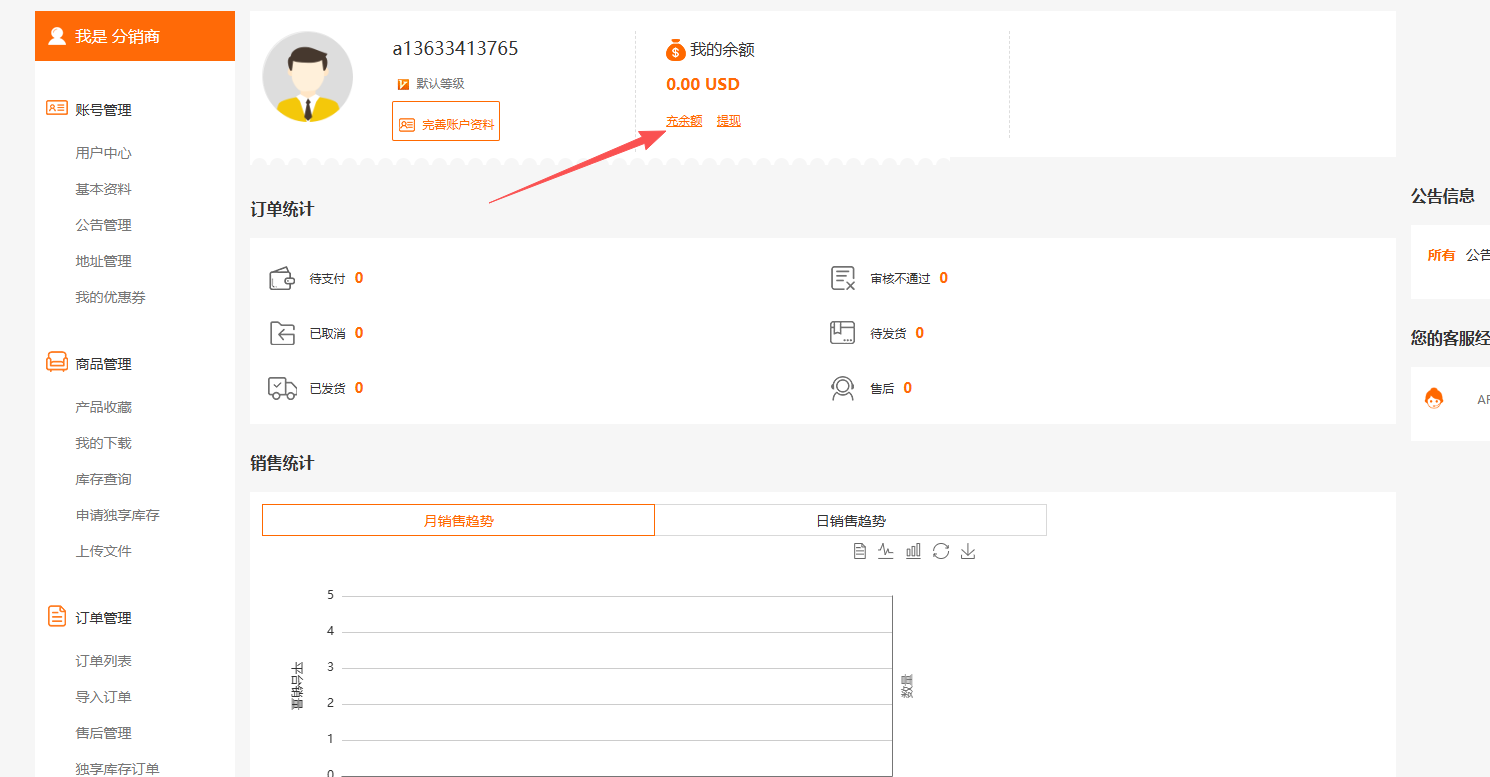The height and width of the screenshot is (777, 1490).
Task: Open 库存查询 in sidebar
Action: click(103, 479)
